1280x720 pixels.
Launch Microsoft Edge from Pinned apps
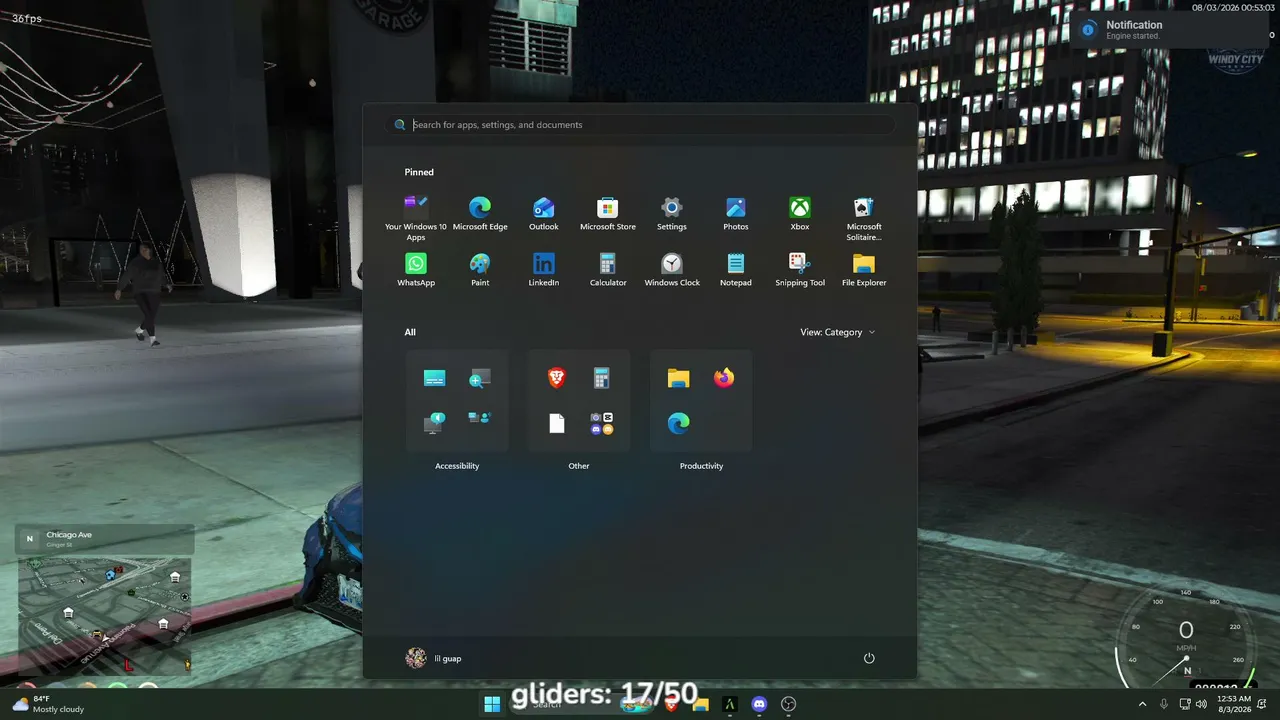coord(480,215)
